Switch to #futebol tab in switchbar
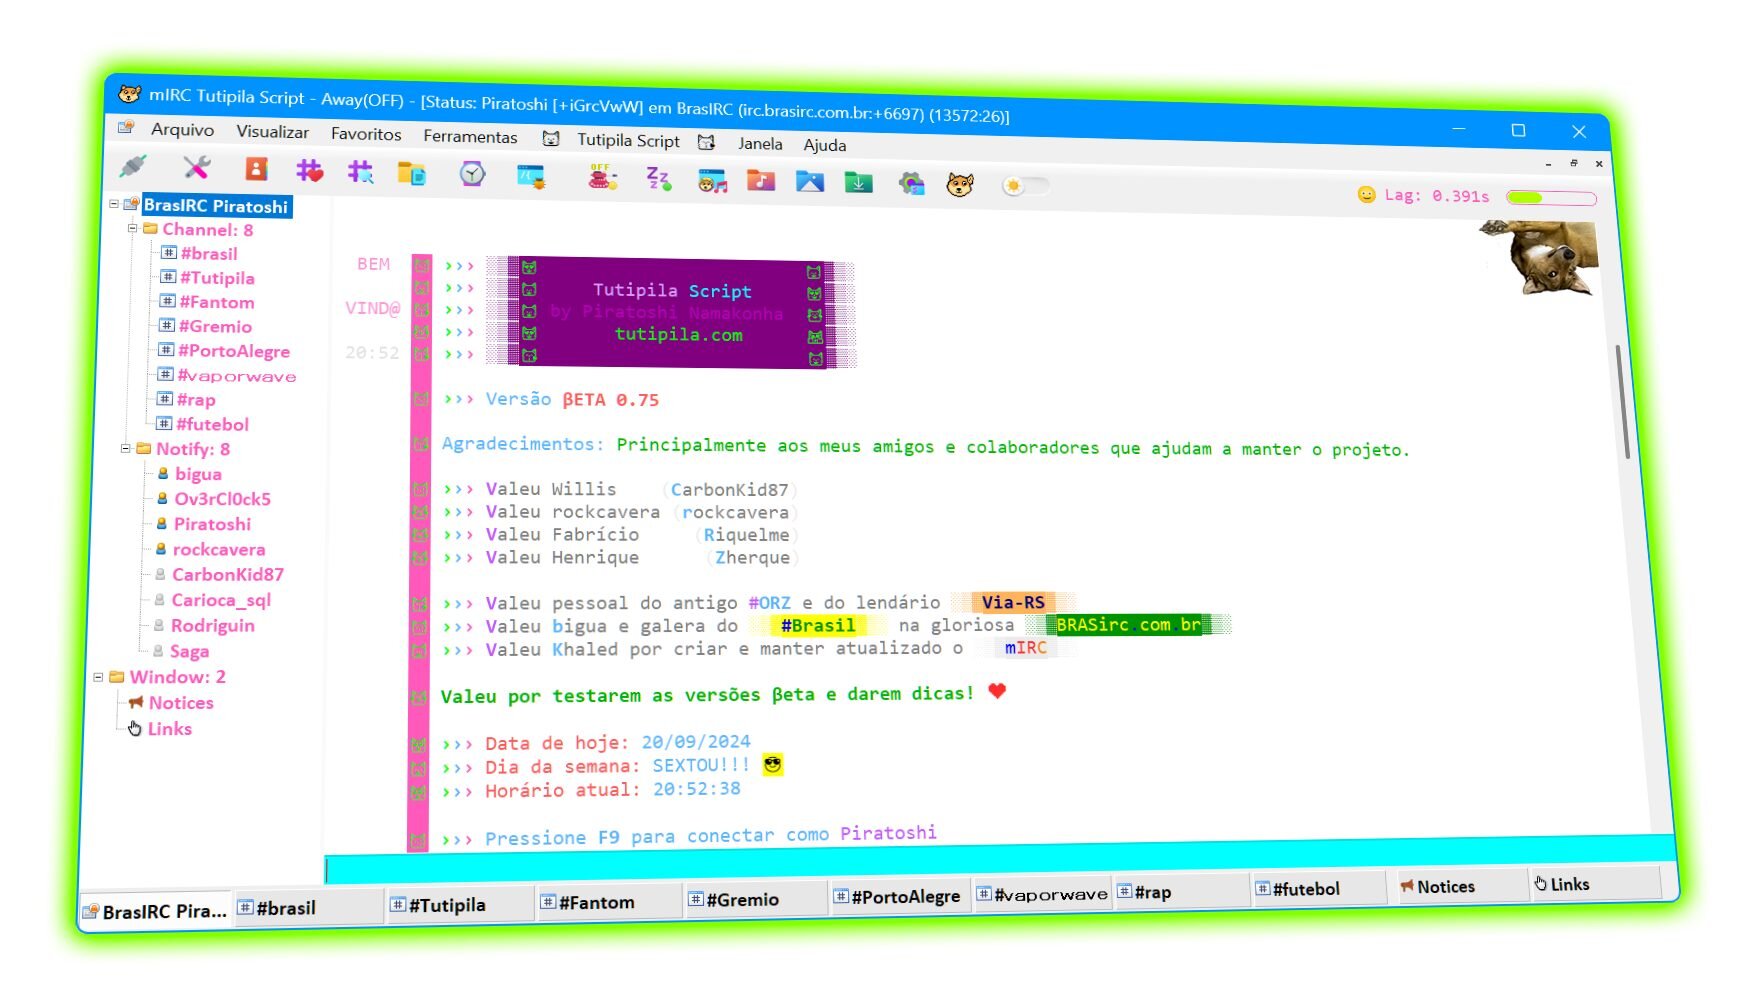Viewport: 1746px width, 995px height. tap(1320, 888)
